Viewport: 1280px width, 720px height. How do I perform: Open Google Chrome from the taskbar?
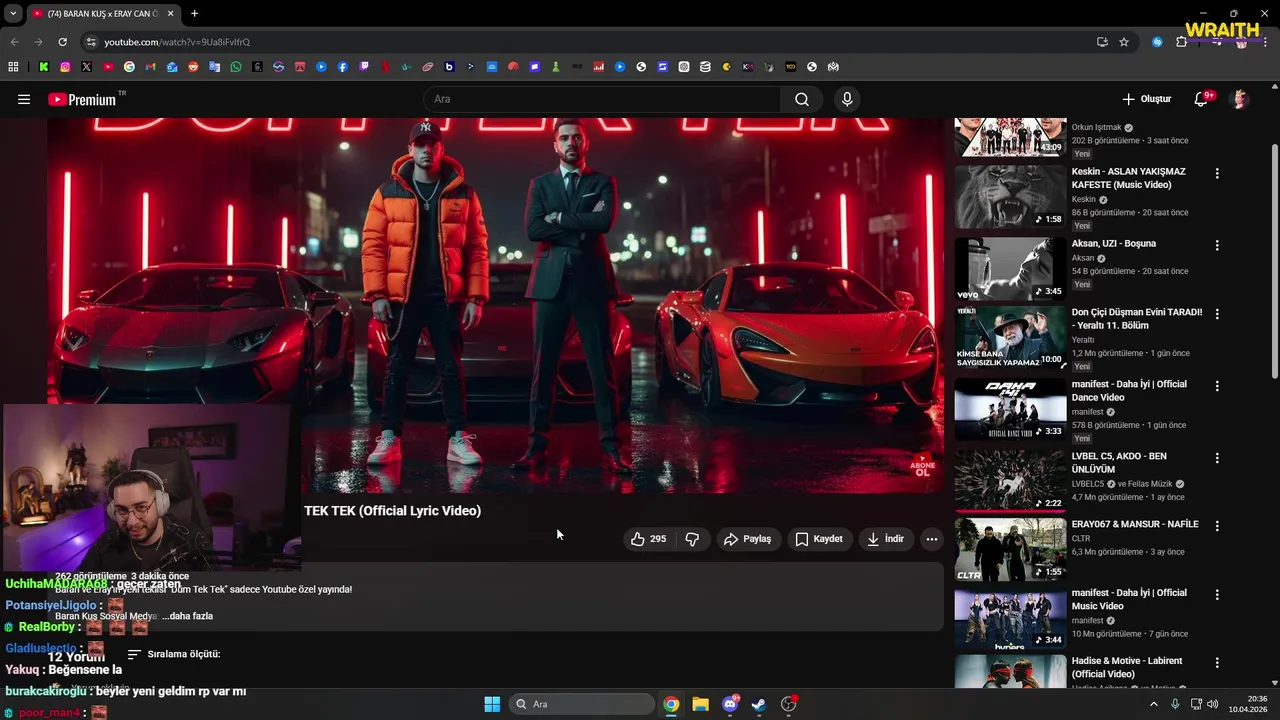coord(671,704)
